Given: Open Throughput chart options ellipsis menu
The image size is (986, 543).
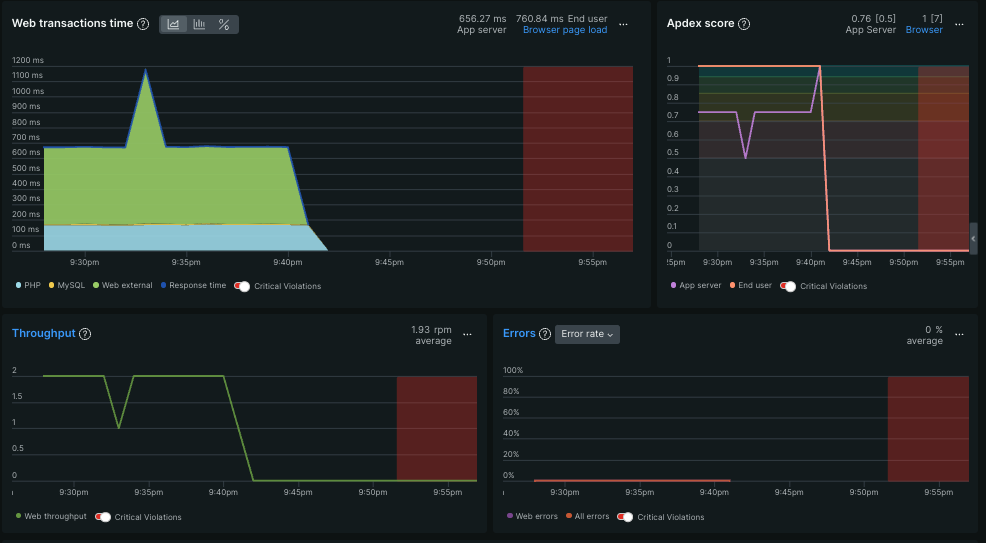Looking at the screenshot, I should pos(467,334).
